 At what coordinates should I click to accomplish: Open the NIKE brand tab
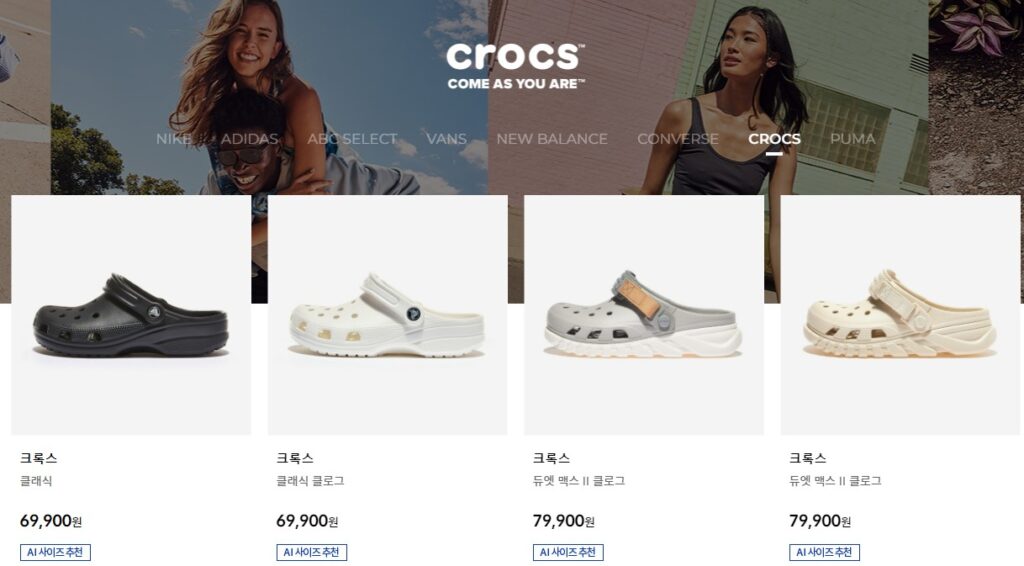(174, 139)
